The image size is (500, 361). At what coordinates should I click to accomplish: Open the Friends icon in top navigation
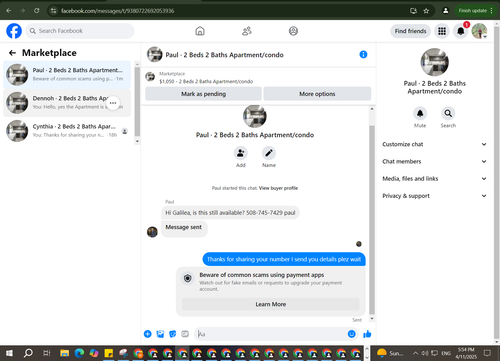click(x=247, y=31)
